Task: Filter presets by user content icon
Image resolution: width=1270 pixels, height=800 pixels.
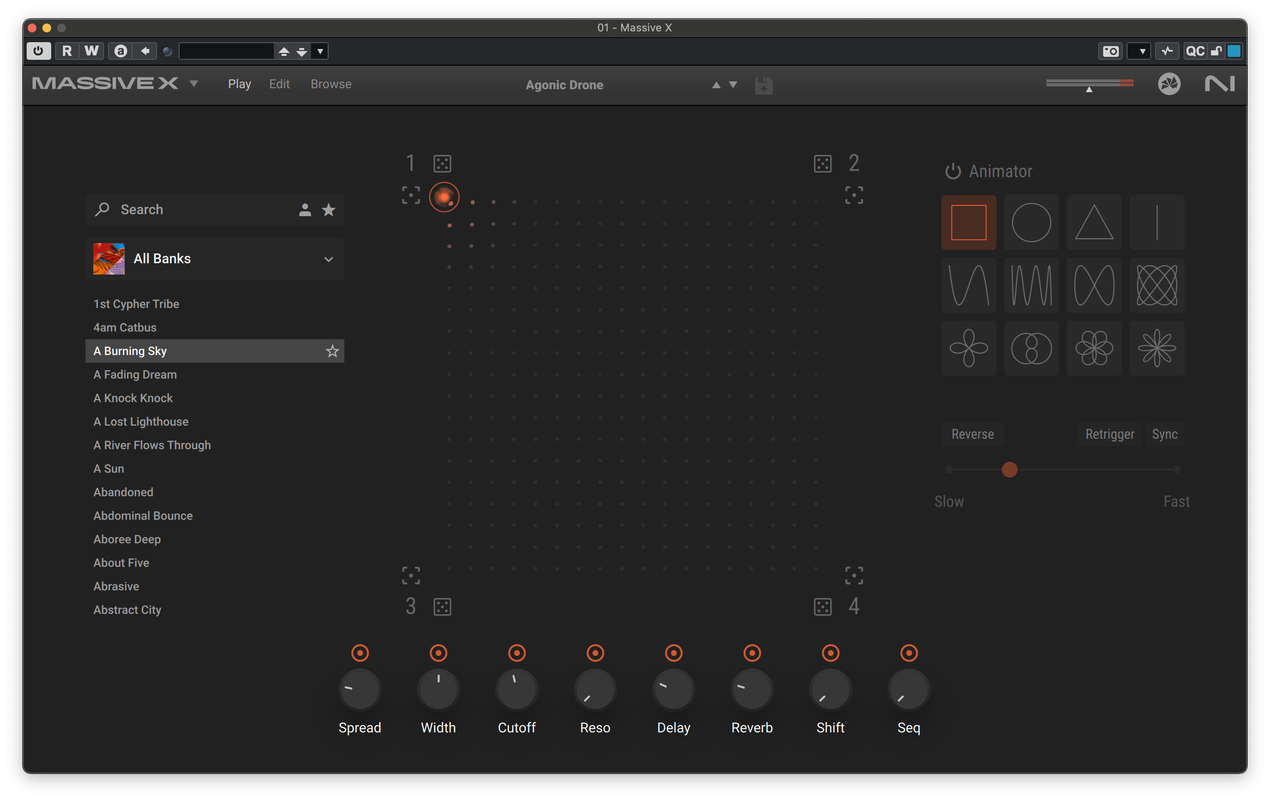Action: pyautogui.click(x=305, y=210)
